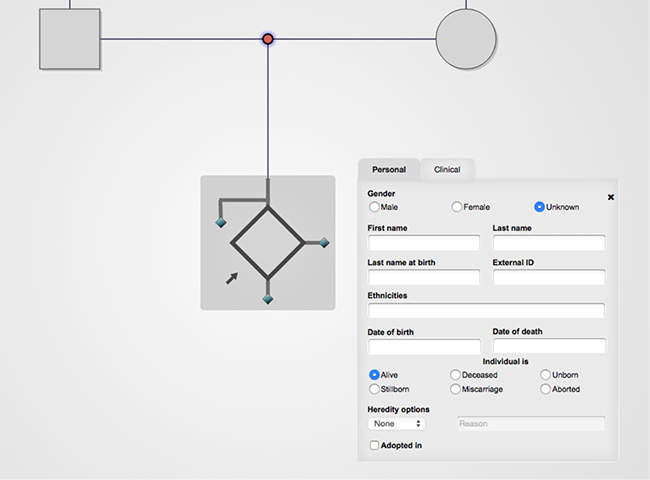
Task: Open the Heredity options dropdown
Action: 397,424
